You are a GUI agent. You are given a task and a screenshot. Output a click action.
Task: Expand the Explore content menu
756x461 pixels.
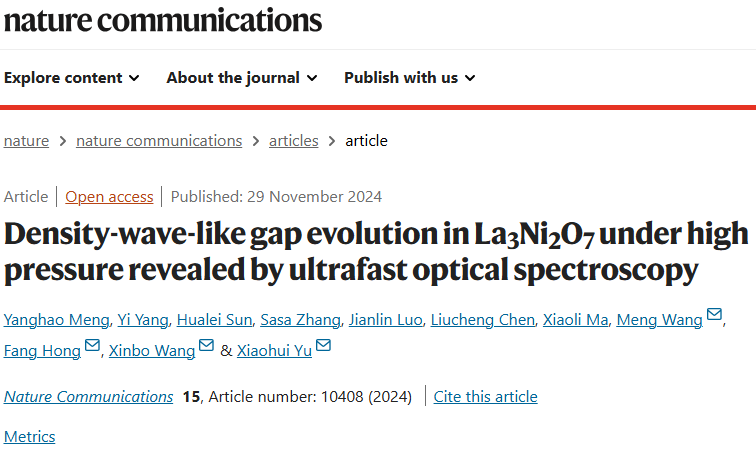click(72, 78)
